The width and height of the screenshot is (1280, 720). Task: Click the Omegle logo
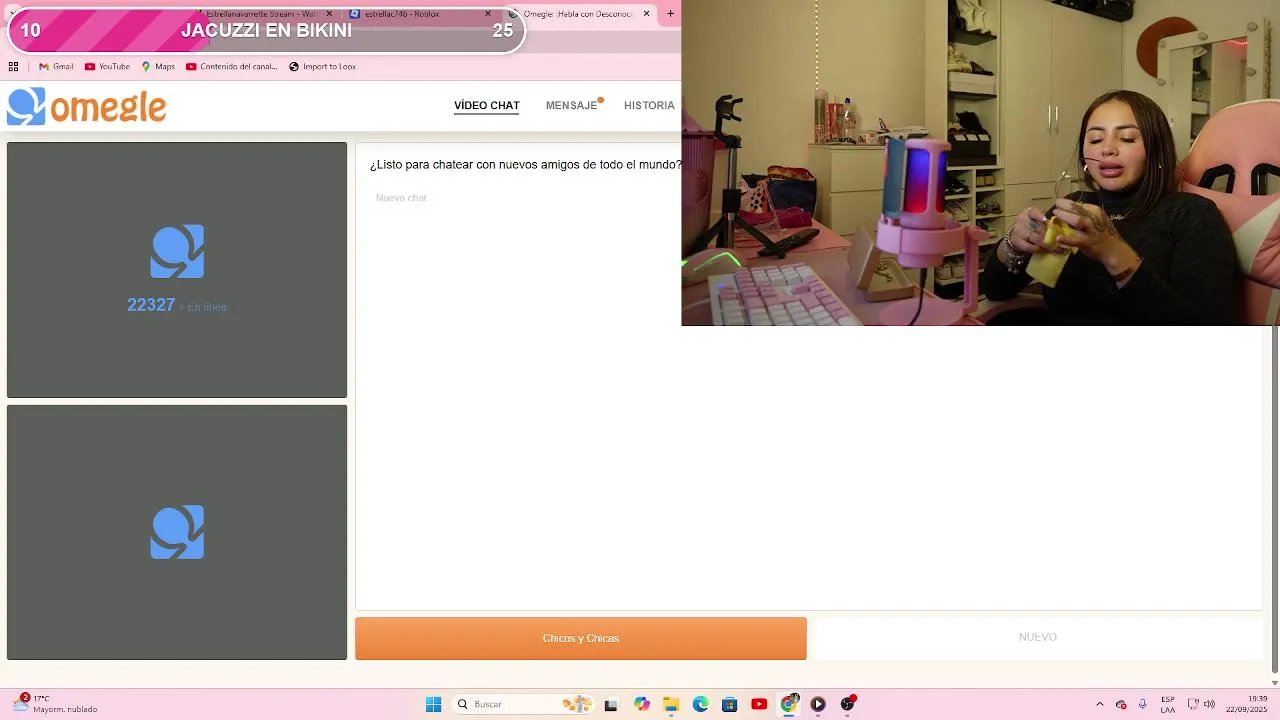(x=87, y=106)
